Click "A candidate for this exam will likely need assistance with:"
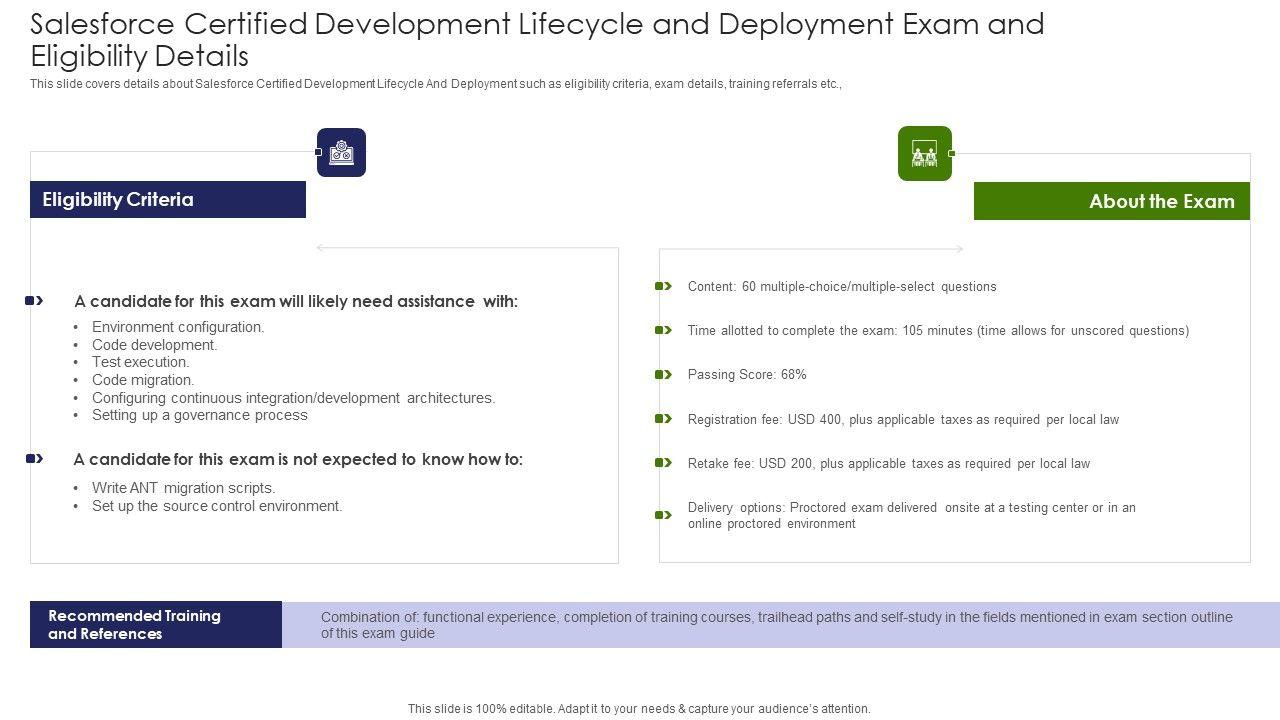This screenshot has height=720, width=1280. 296,301
